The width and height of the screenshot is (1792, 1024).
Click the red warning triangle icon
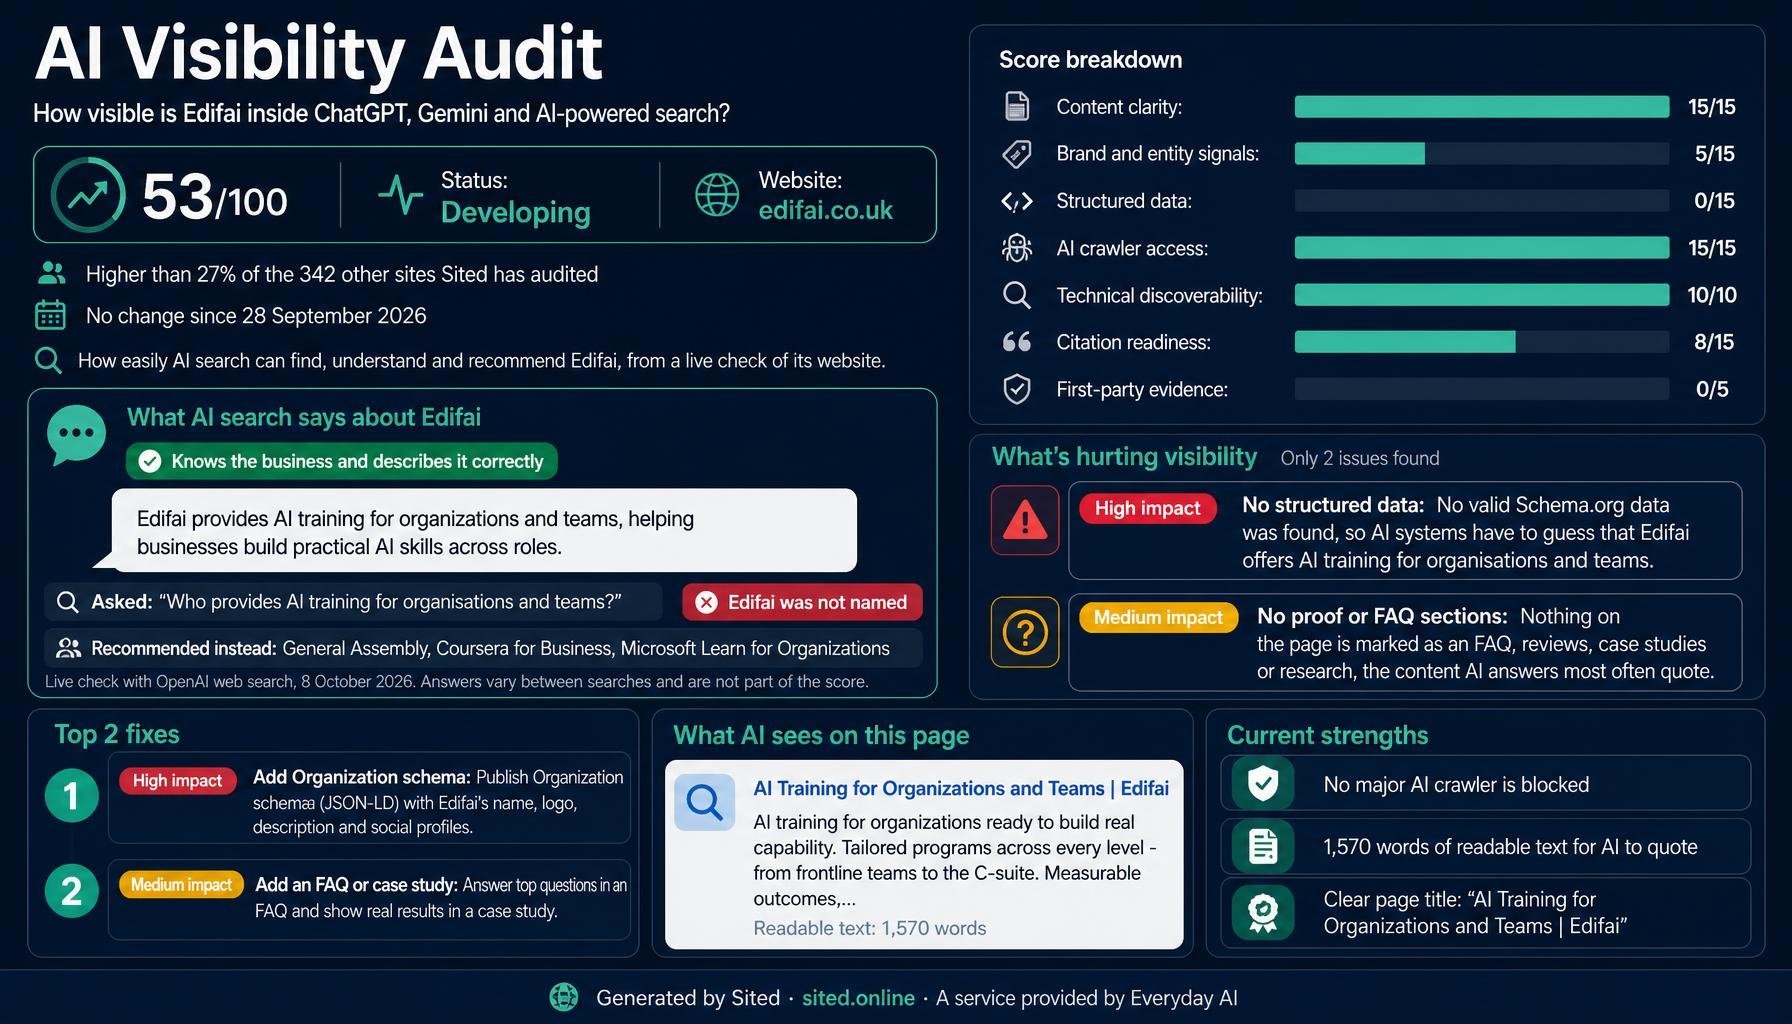click(x=1025, y=520)
